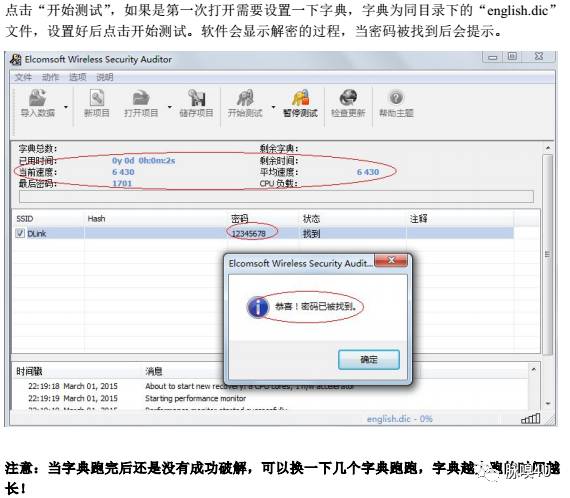Expand the 打开项目 dropdown arrow
Screen dimensions: 570x498
point(170,107)
